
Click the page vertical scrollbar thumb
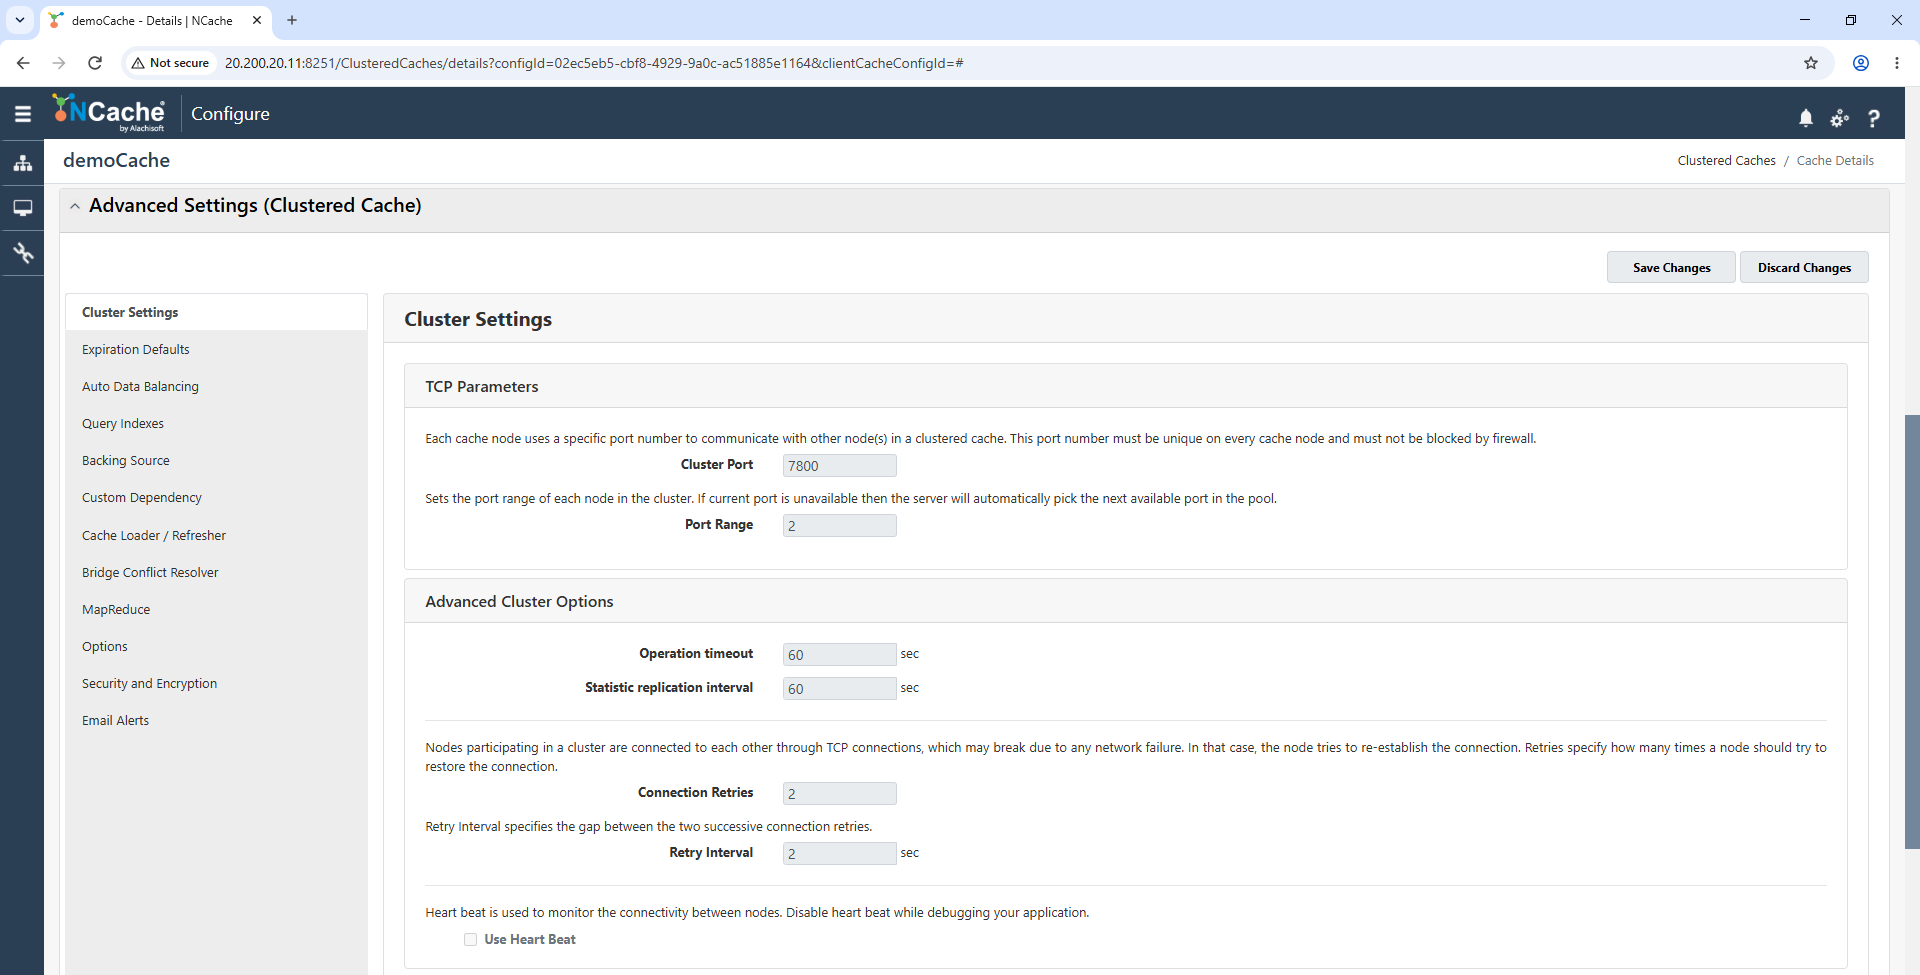coord(1912,632)
